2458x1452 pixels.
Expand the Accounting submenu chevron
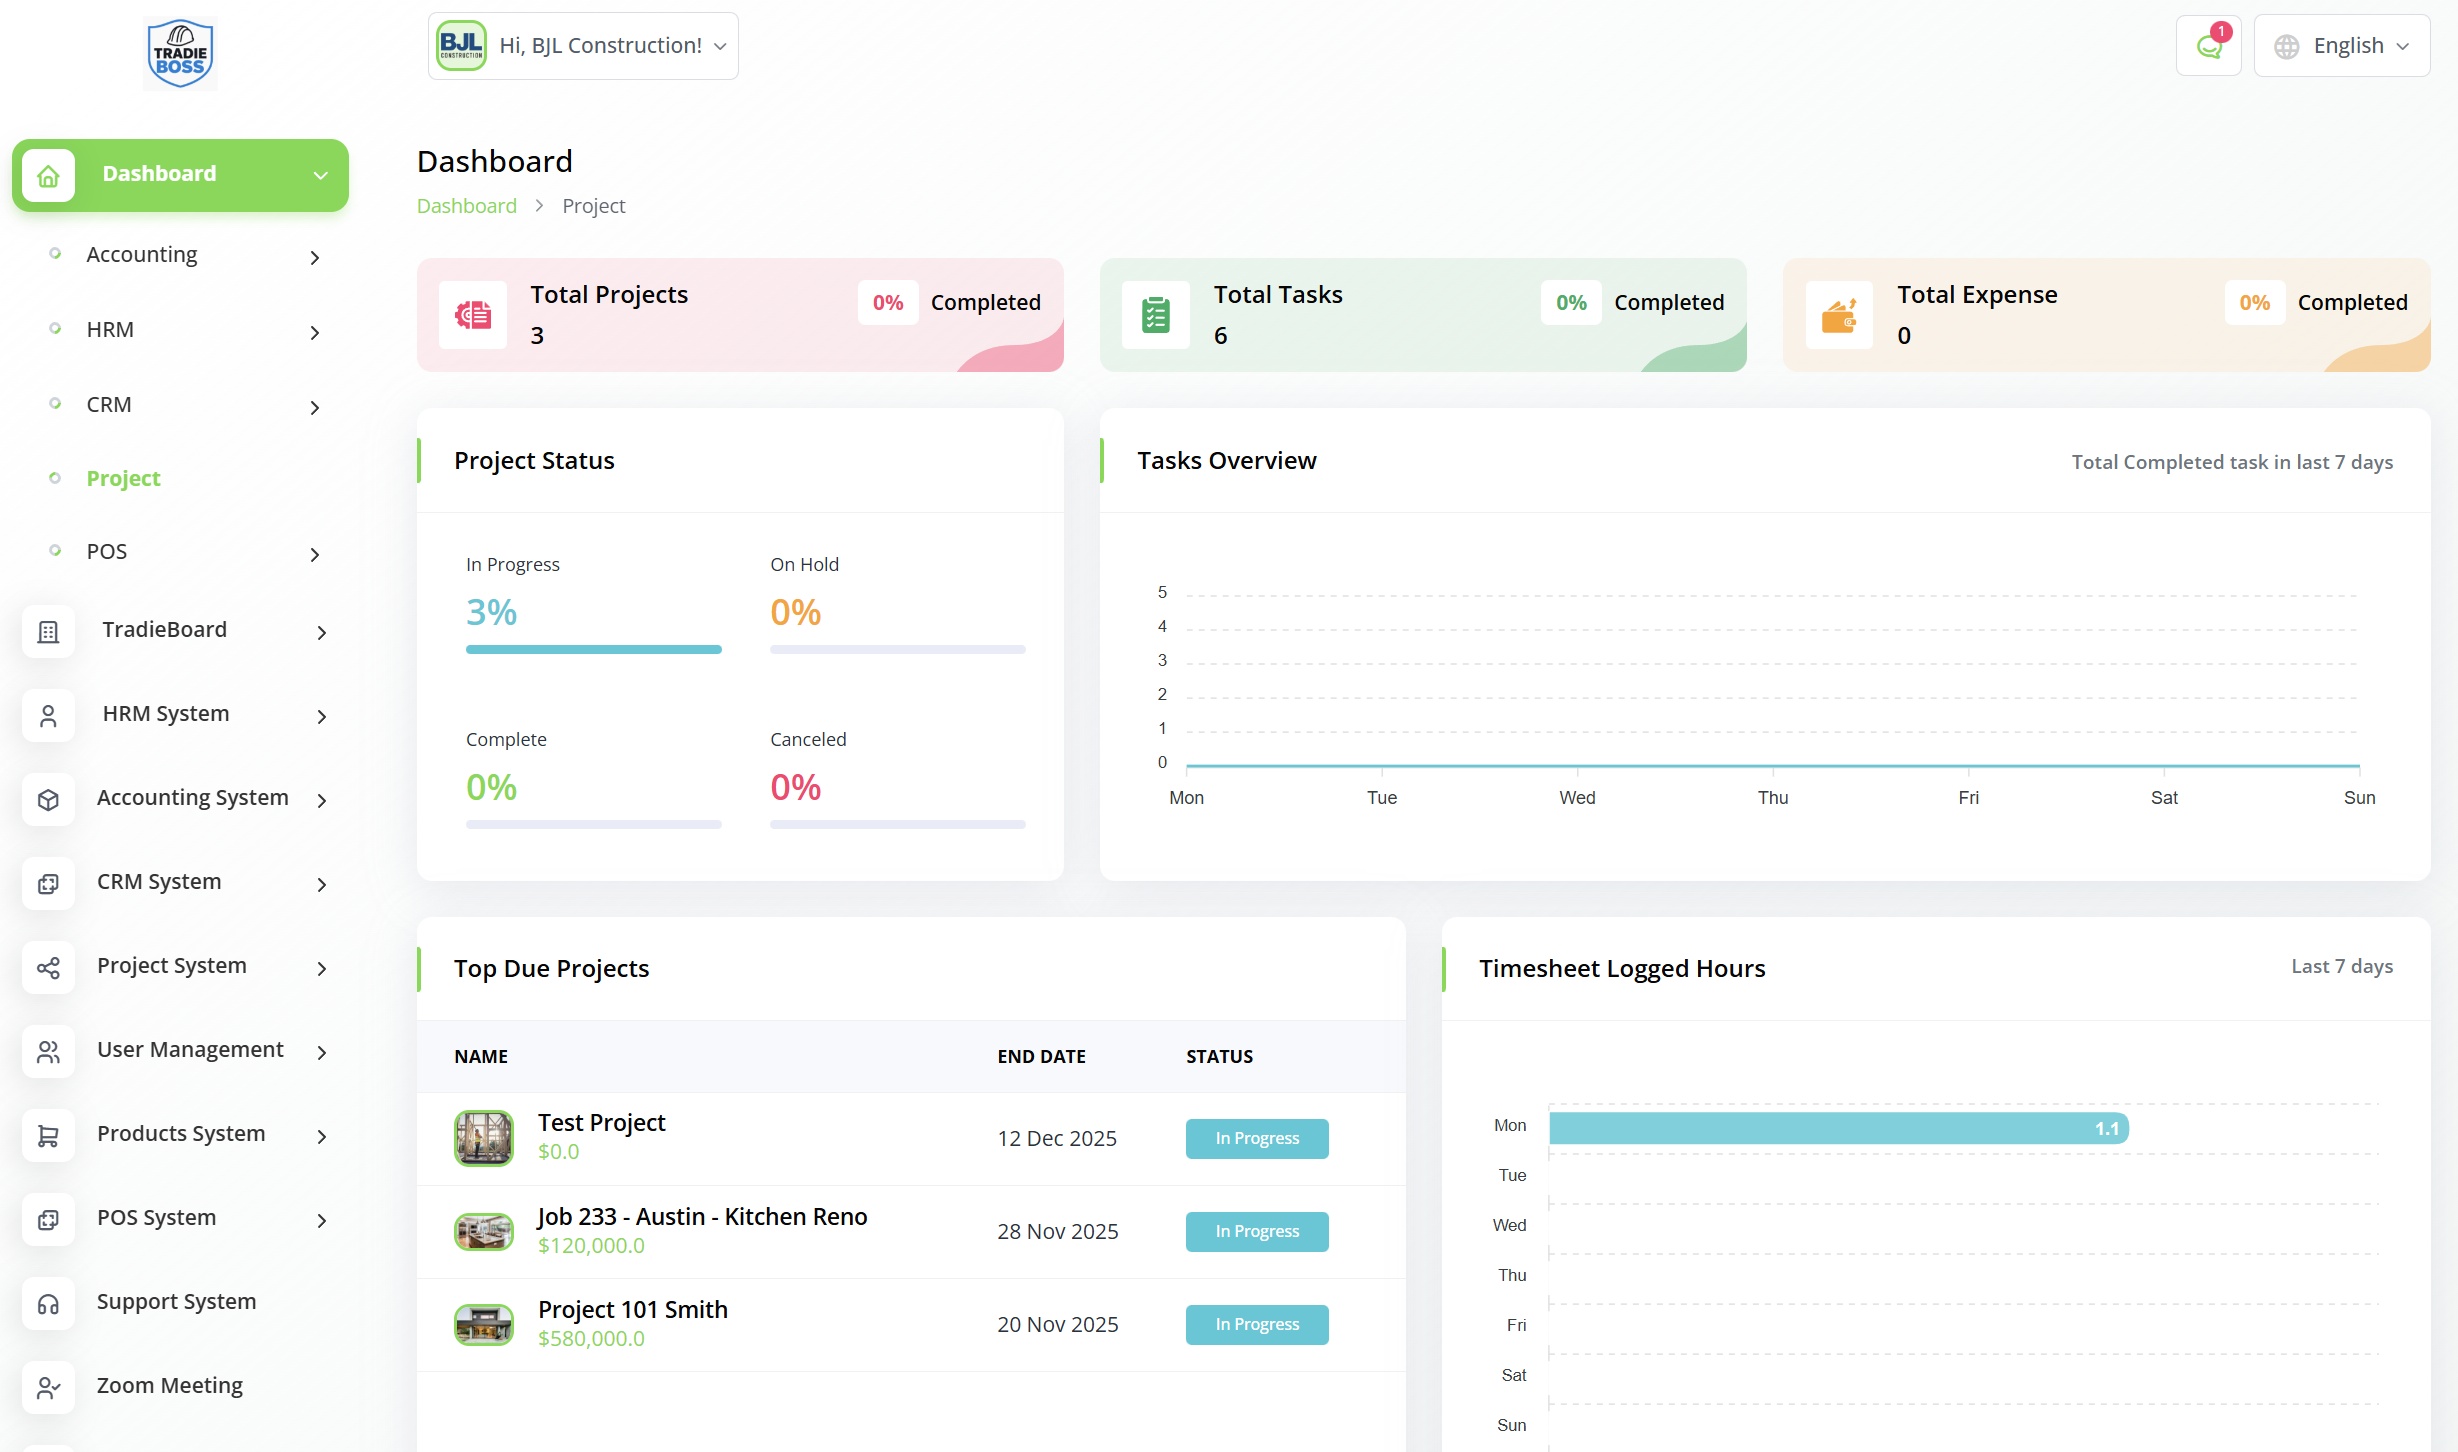tap(315, 257)
